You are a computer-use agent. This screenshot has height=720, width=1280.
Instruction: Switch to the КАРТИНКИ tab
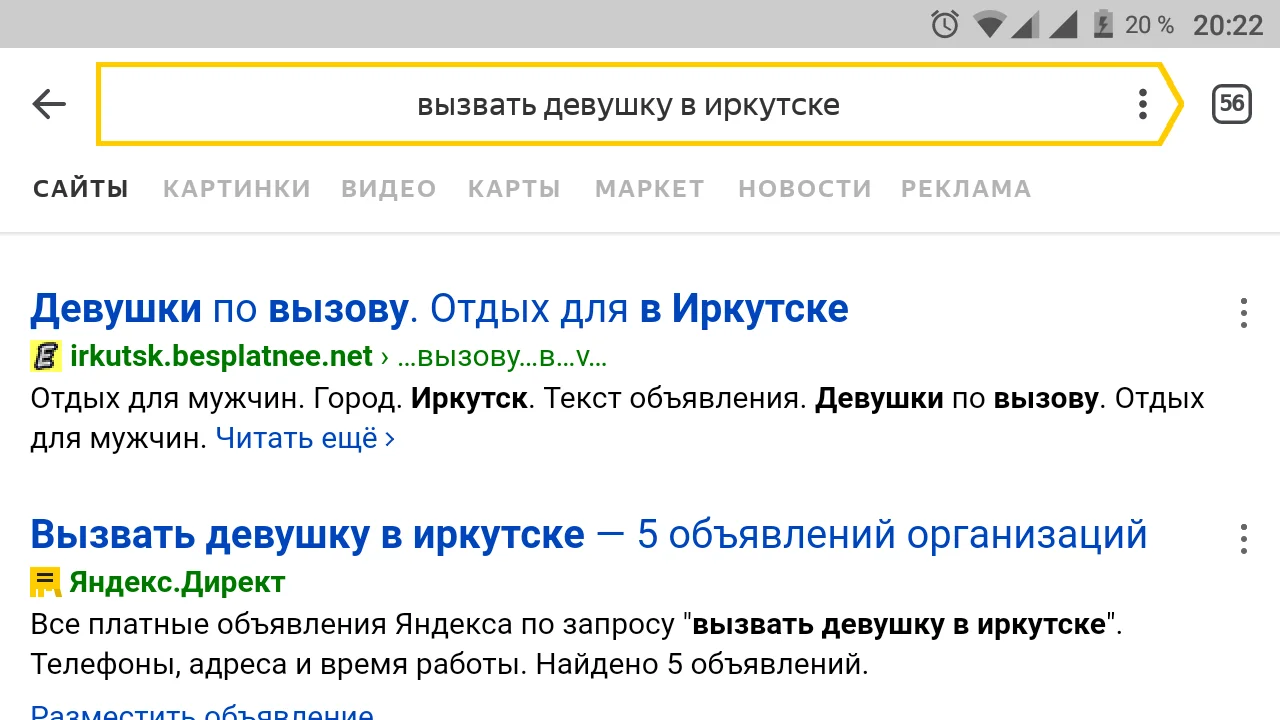(236, 188)
